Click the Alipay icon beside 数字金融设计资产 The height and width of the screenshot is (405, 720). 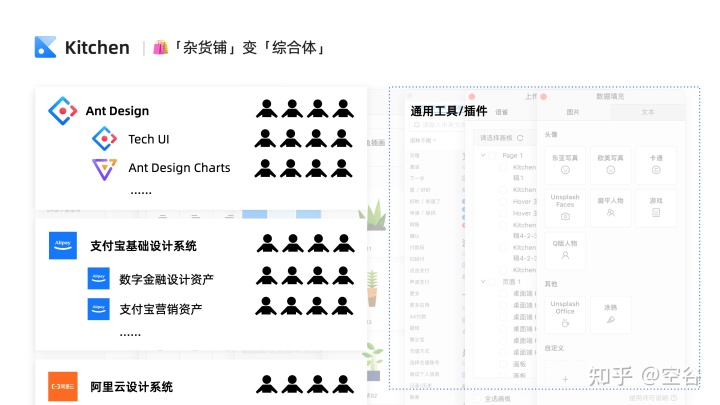(x=99, y=278)
